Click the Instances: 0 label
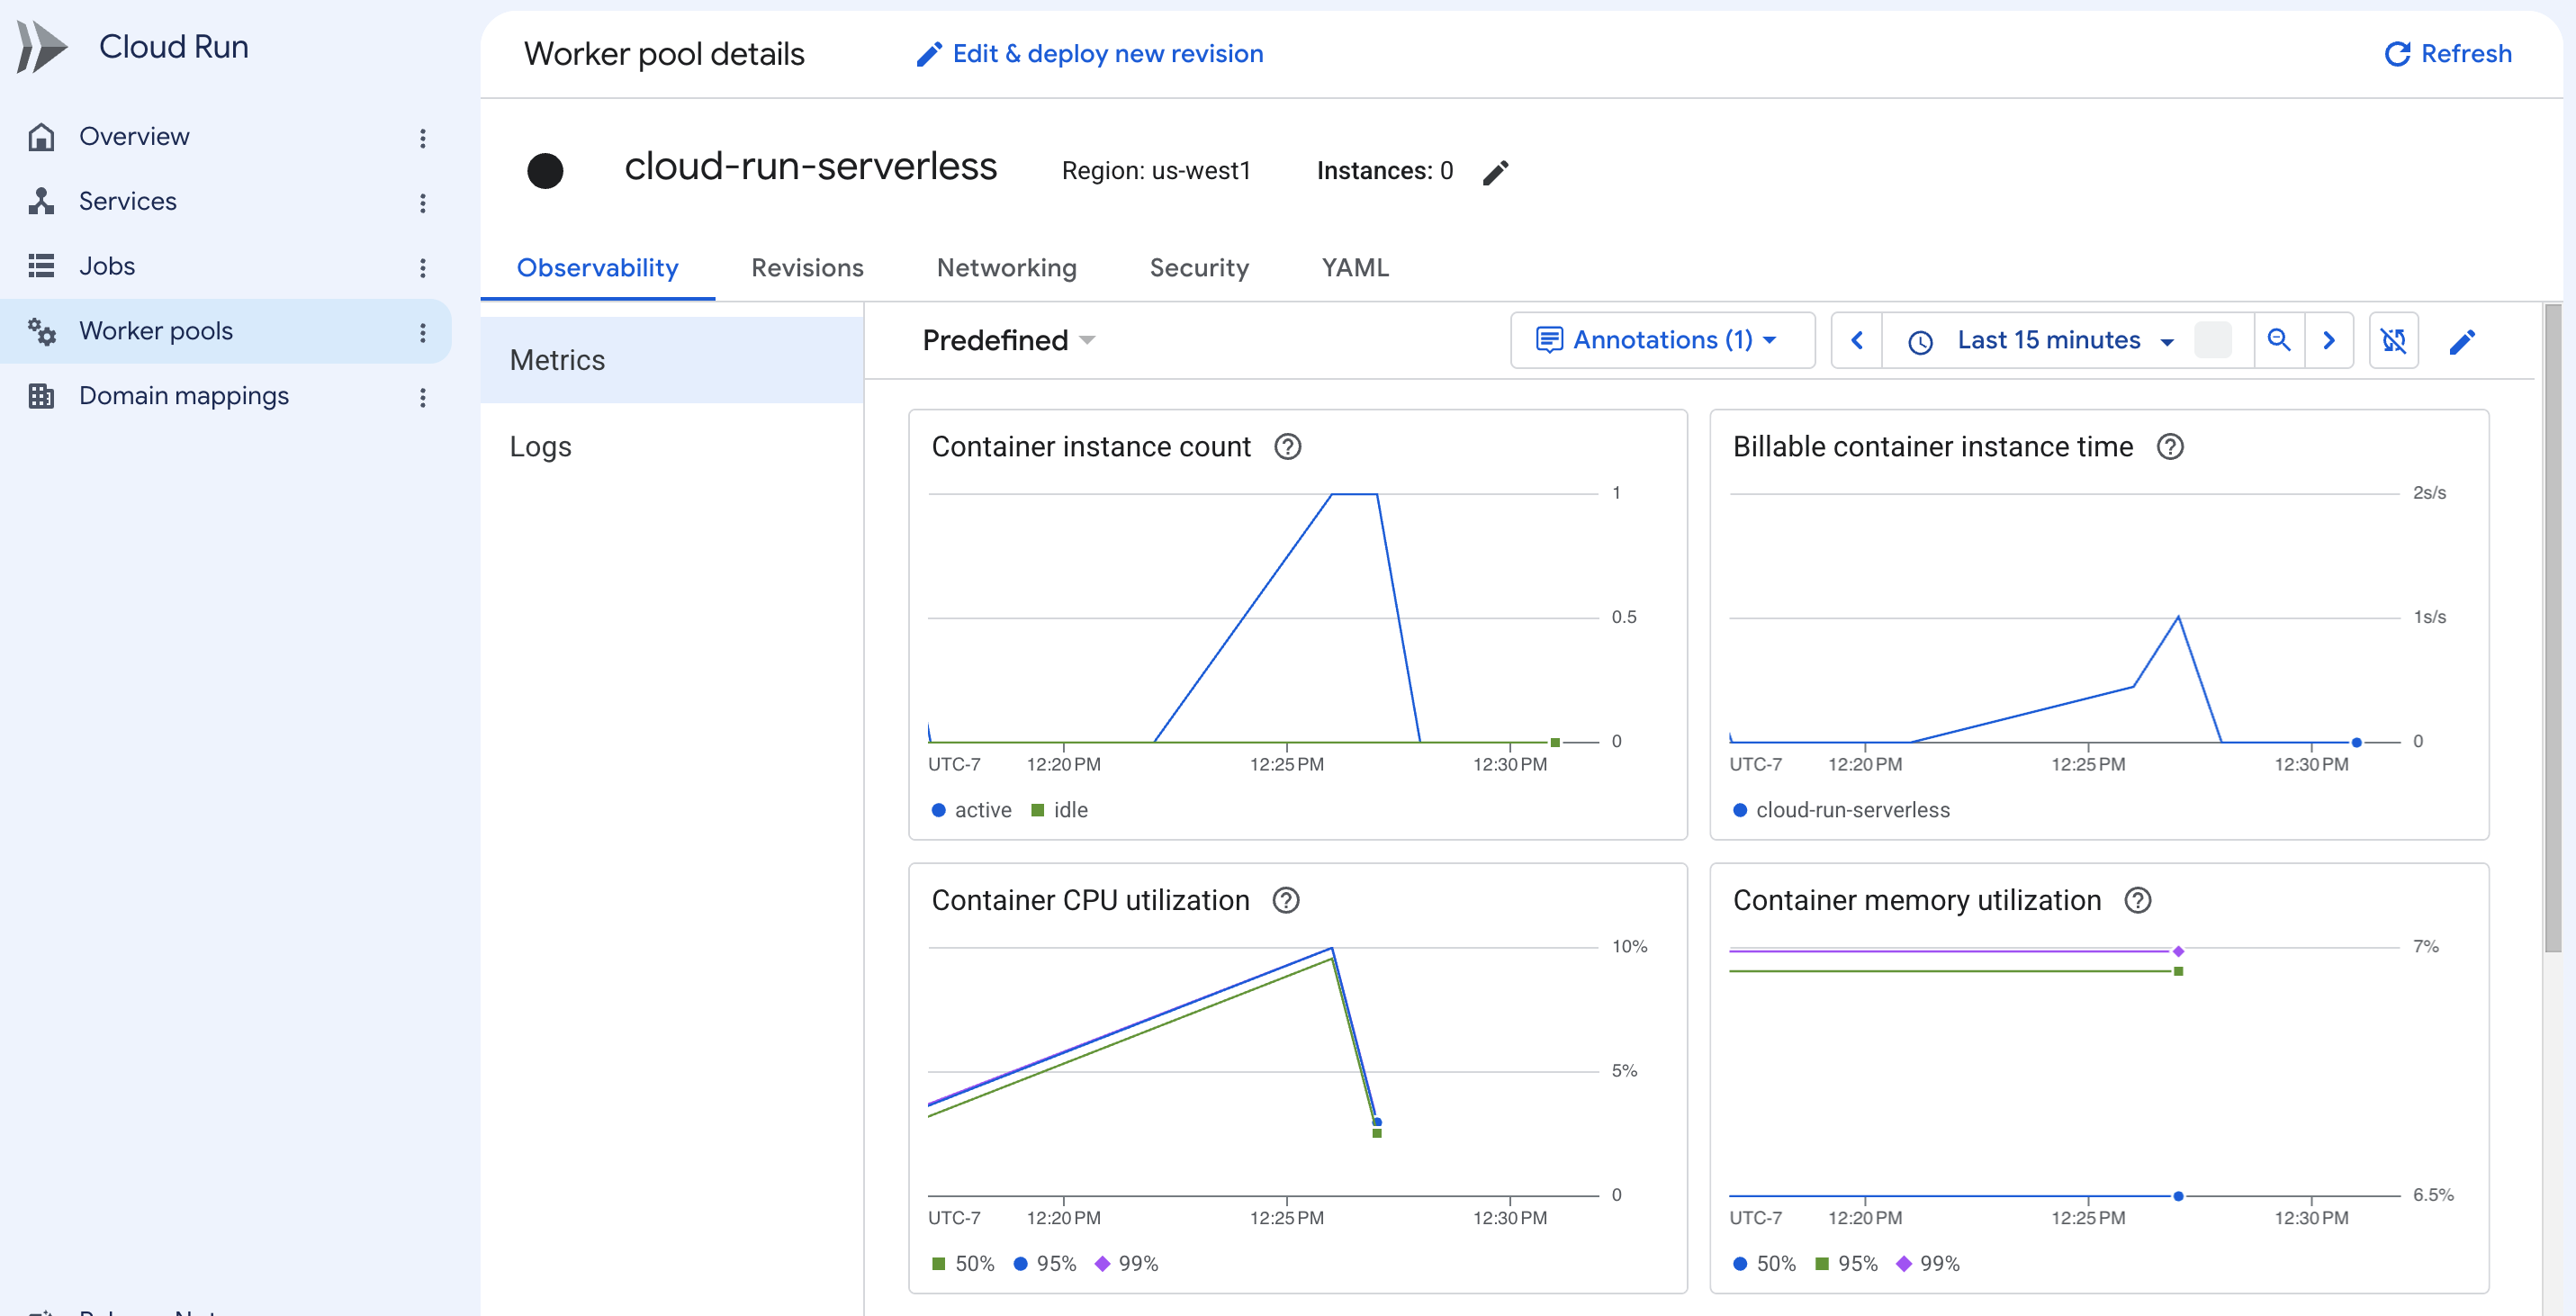The width and height of the screenshot is (2576, 1316). (1385, 171)
